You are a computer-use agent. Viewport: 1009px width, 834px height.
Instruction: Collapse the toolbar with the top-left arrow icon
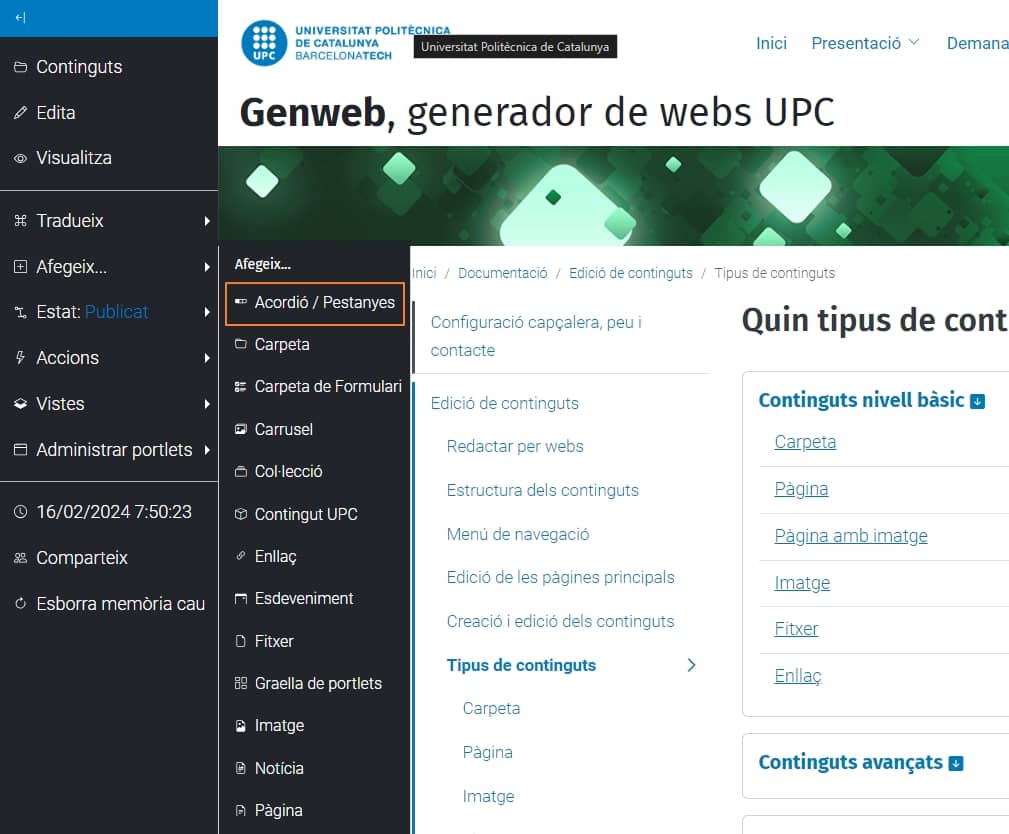21,18
